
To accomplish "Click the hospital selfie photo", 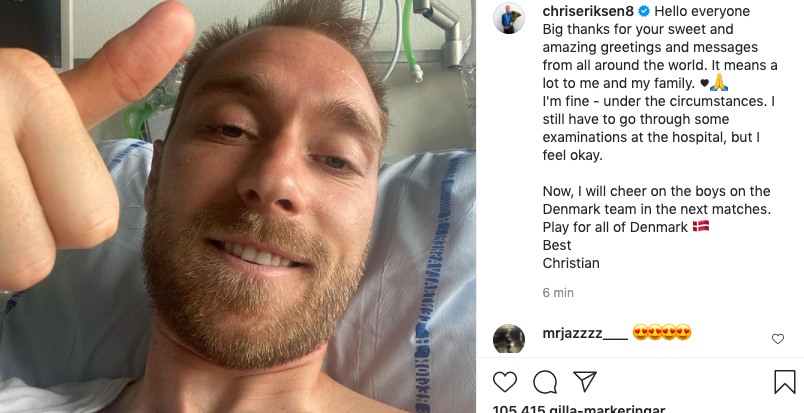I will tap(238, 206).
